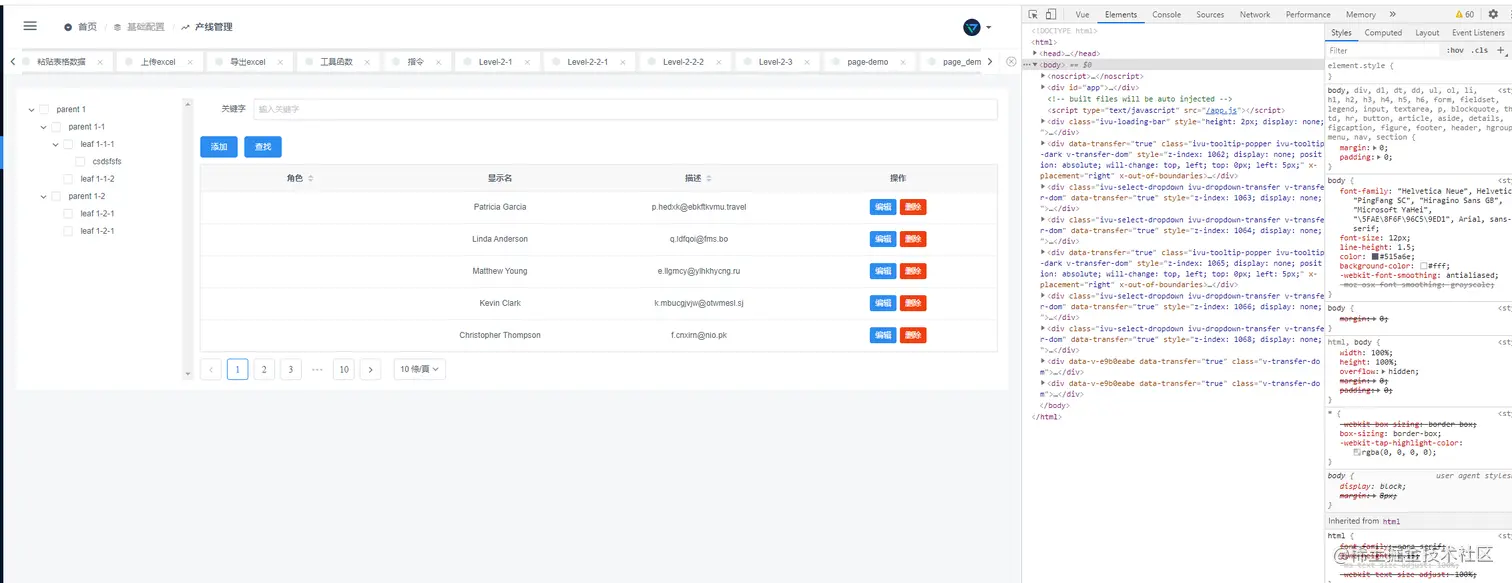Toggle the DevTools device toolbar icon
This screenshot has height=583, width=1512.
1051,14
